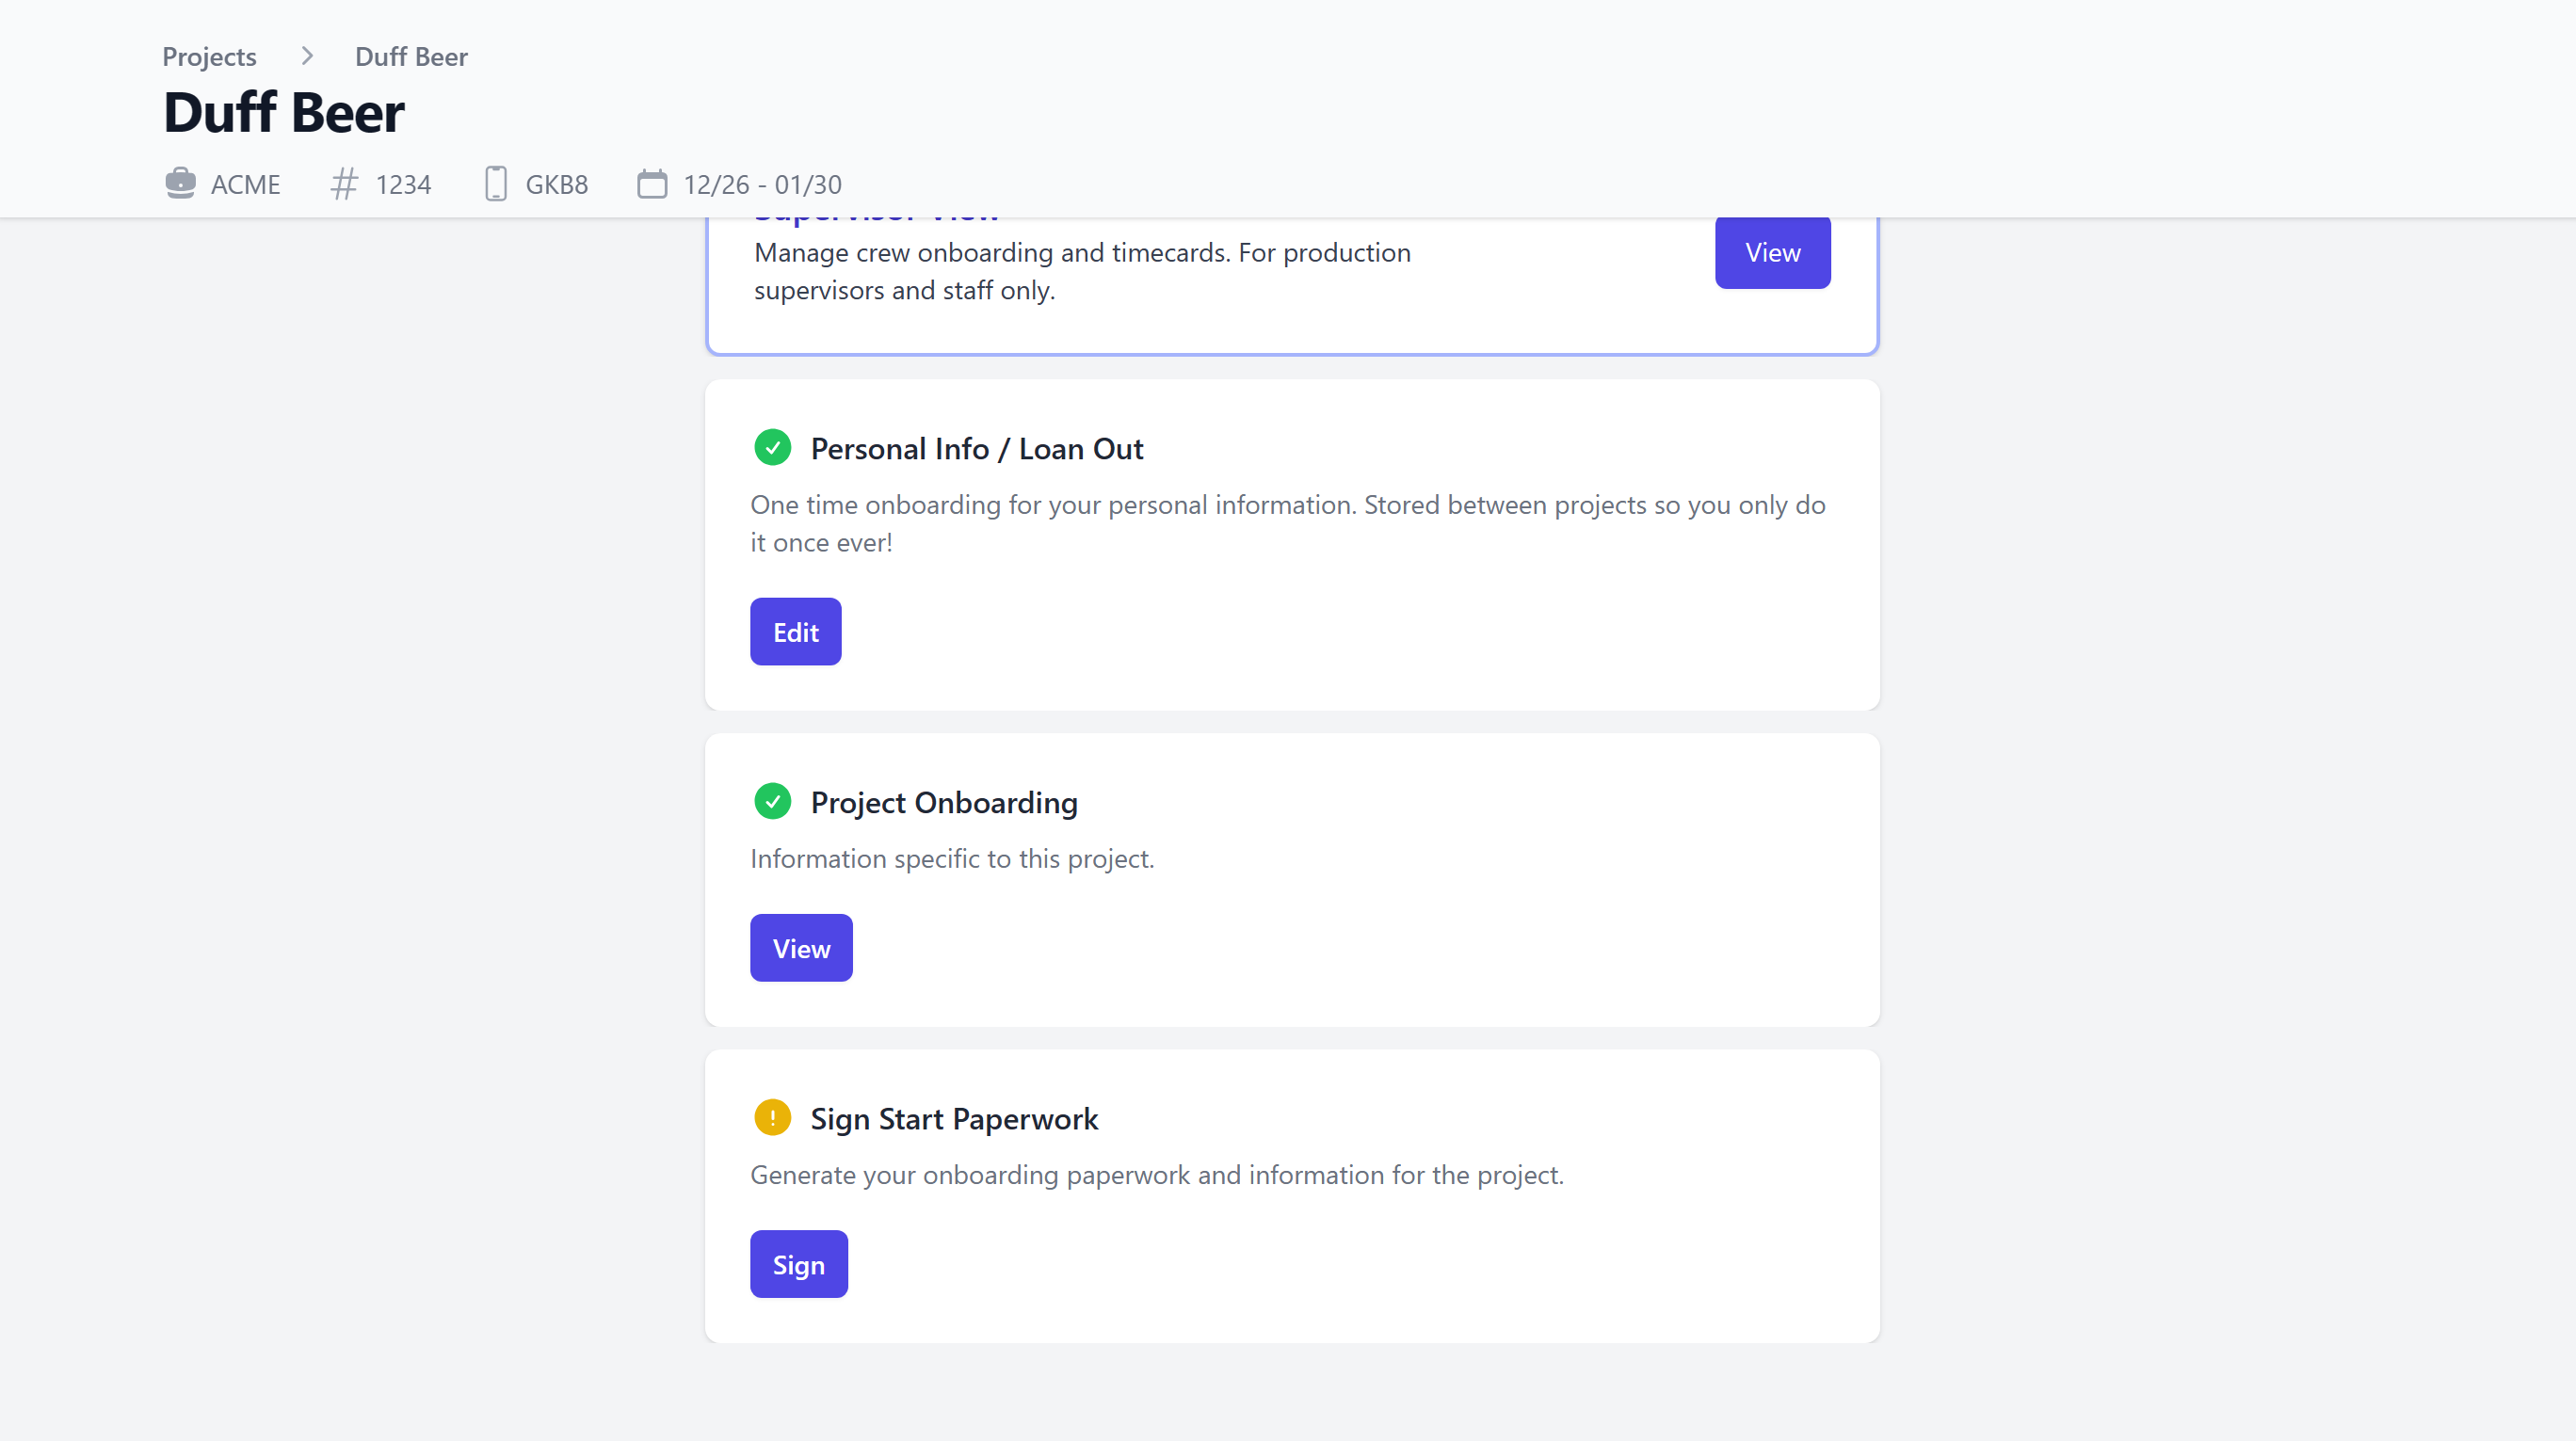Screen dimensions: 2576x1441
Task: Click the 'Information specific to this project' text
Action: coord(952,858)
